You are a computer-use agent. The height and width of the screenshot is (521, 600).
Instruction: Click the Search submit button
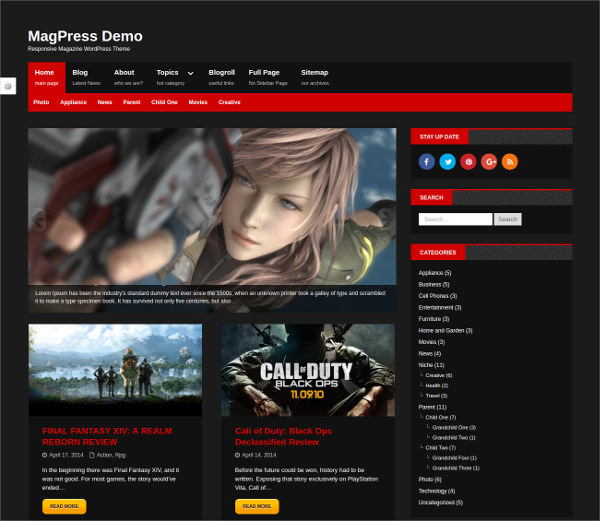coord(507,219)
